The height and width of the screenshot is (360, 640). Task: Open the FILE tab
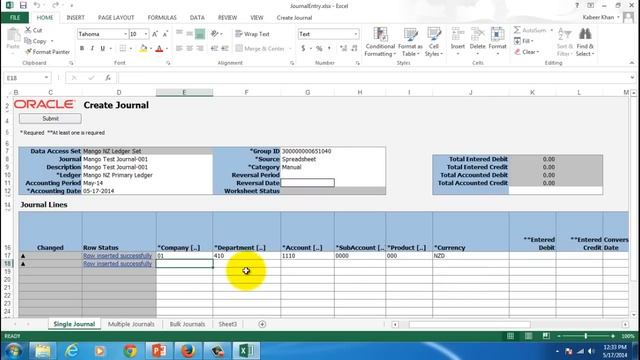(15, 18)
